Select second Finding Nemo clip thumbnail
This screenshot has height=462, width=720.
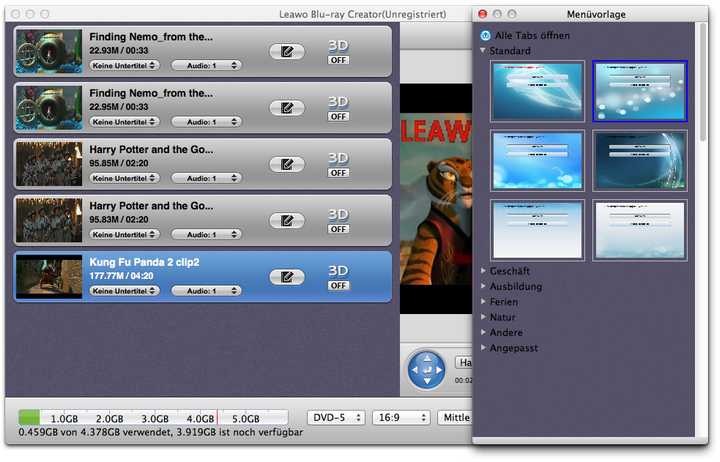pyautogui.click(x=49, y=108)
